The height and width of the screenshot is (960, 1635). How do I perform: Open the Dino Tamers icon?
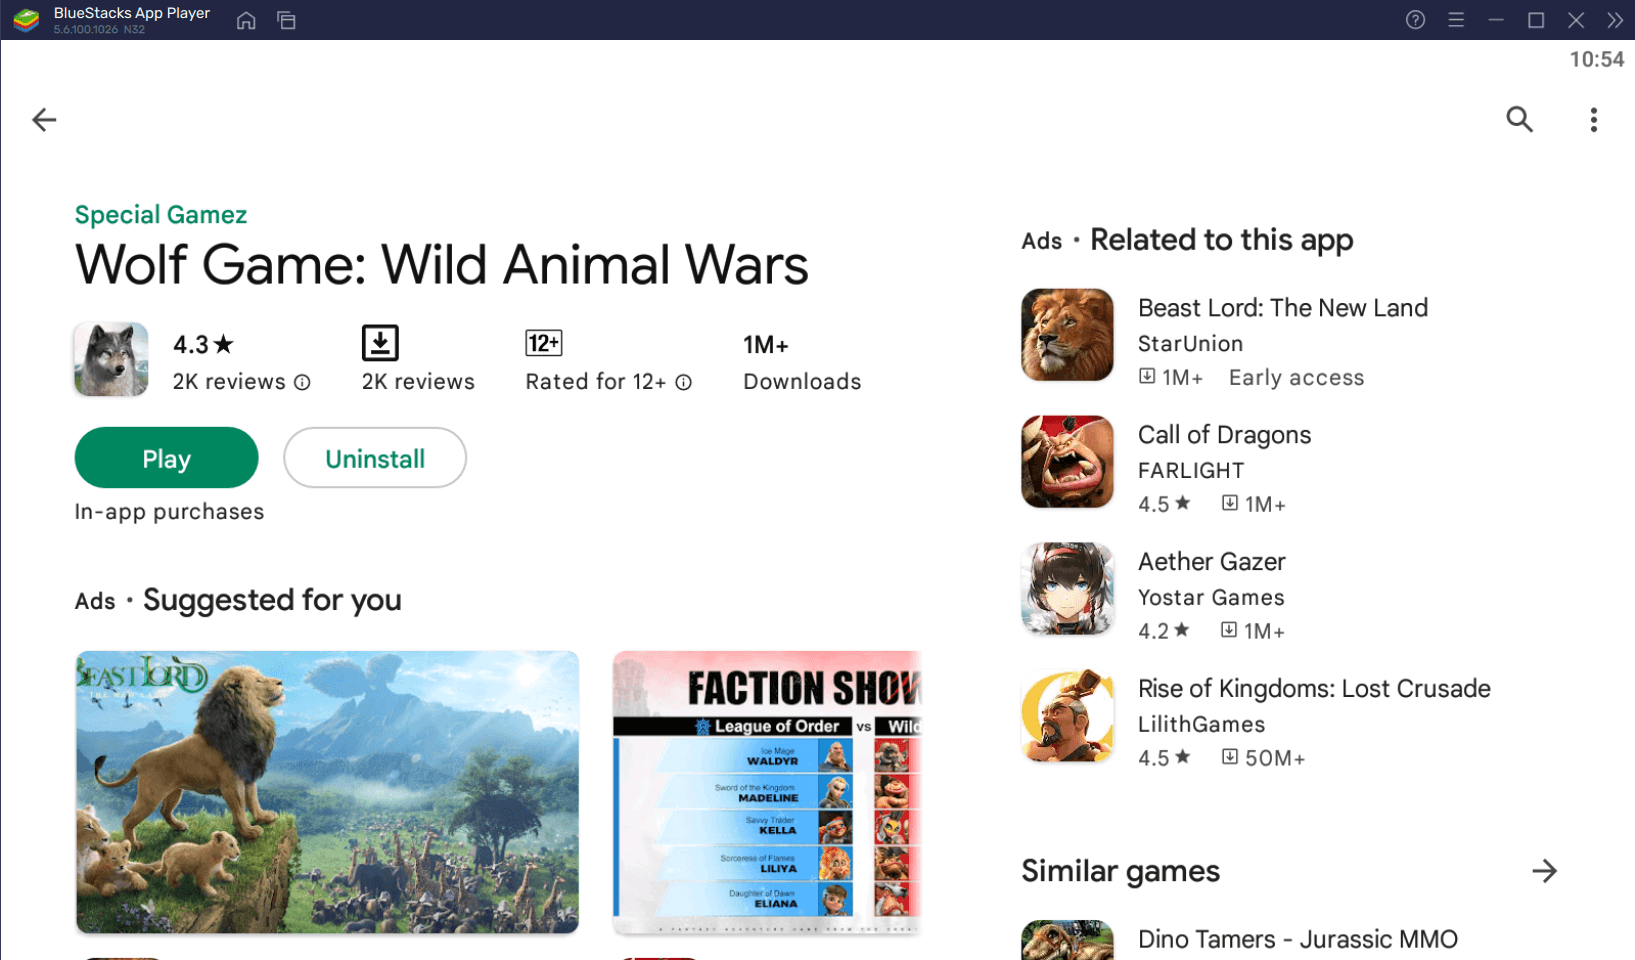1067,940
